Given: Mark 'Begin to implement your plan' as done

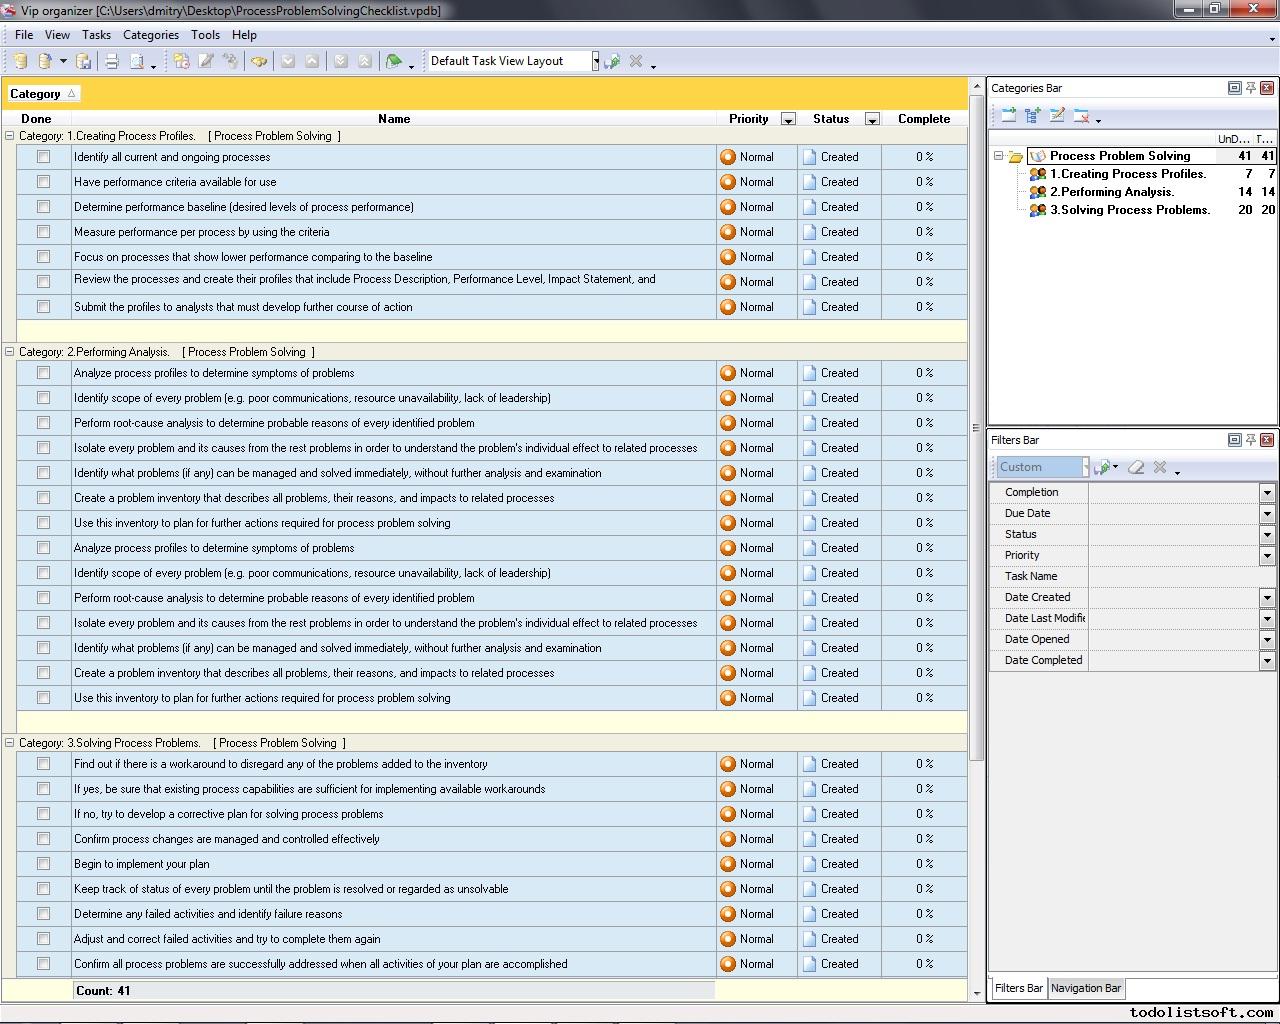Looking at the screenshot, I should click(43, 864).
